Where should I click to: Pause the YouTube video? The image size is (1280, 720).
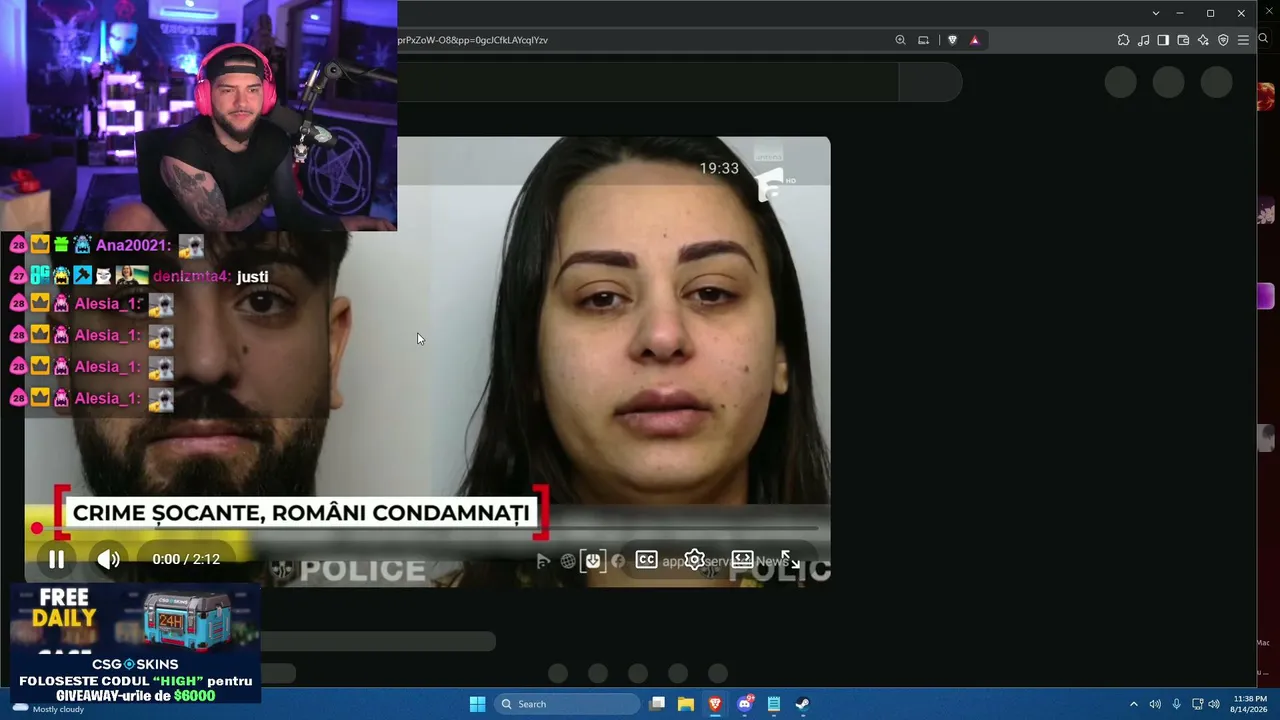[x=57, y=560]
